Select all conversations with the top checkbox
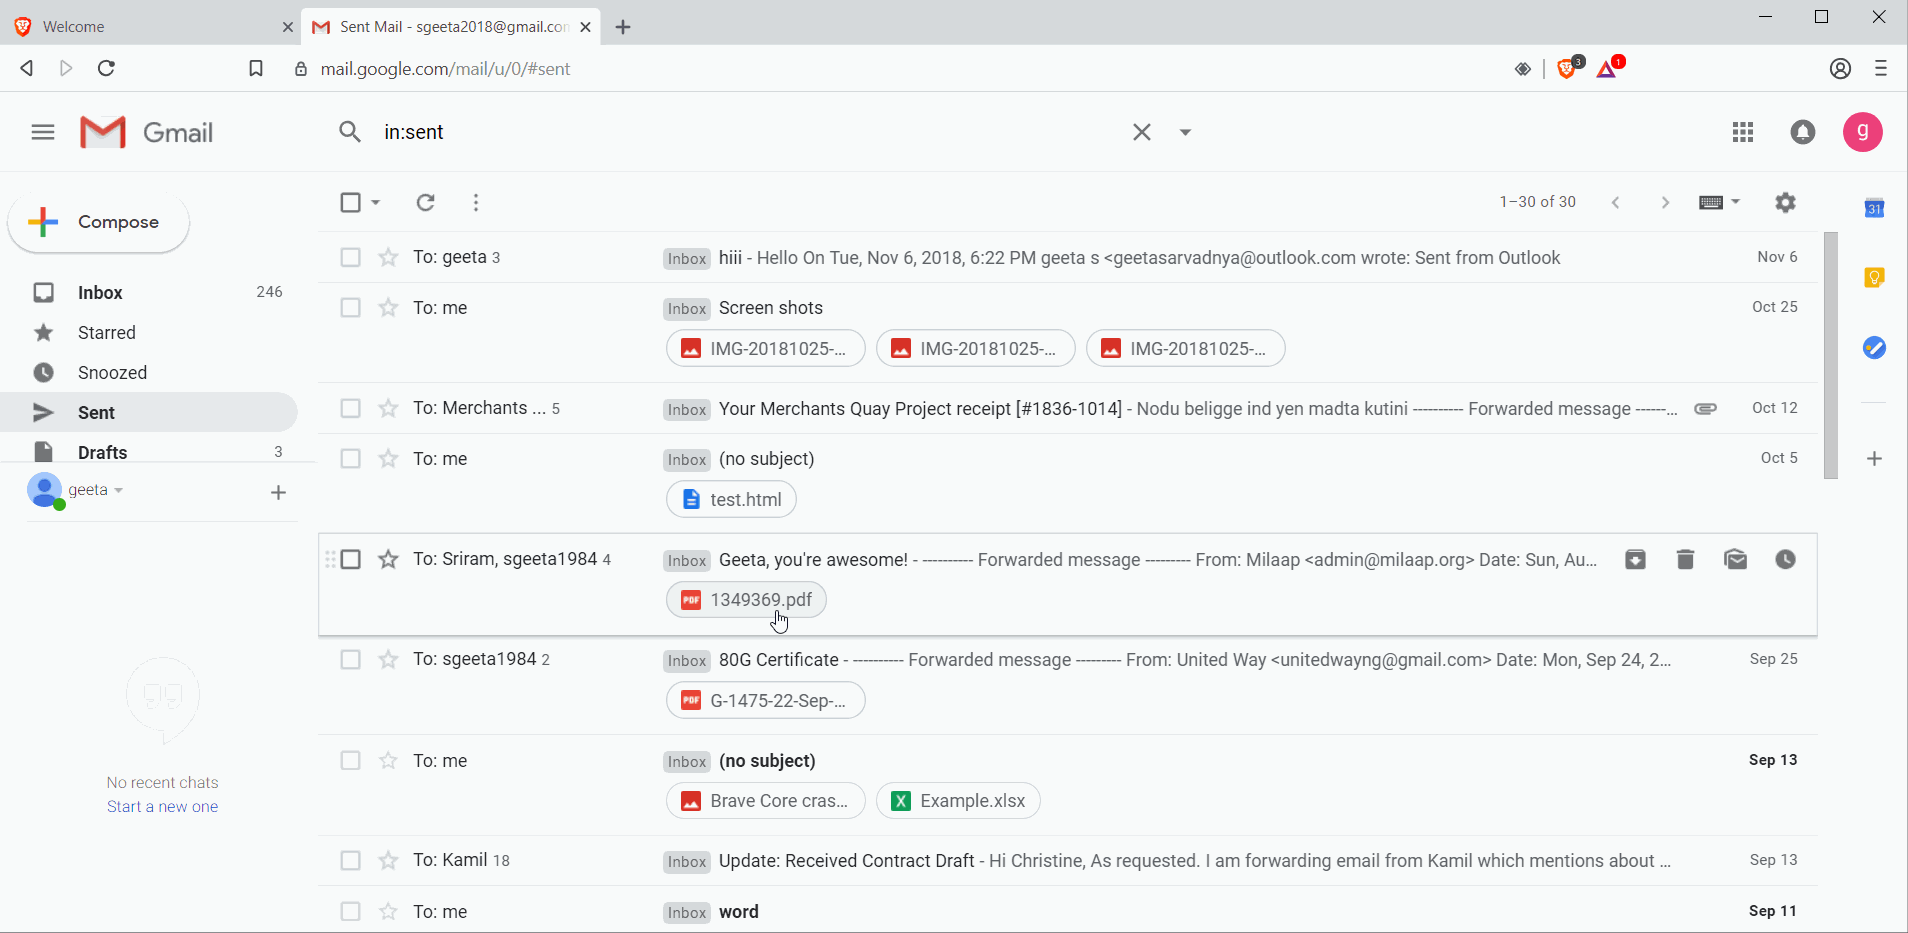Screen dimensions: 1908x933 tap(350, 202)
